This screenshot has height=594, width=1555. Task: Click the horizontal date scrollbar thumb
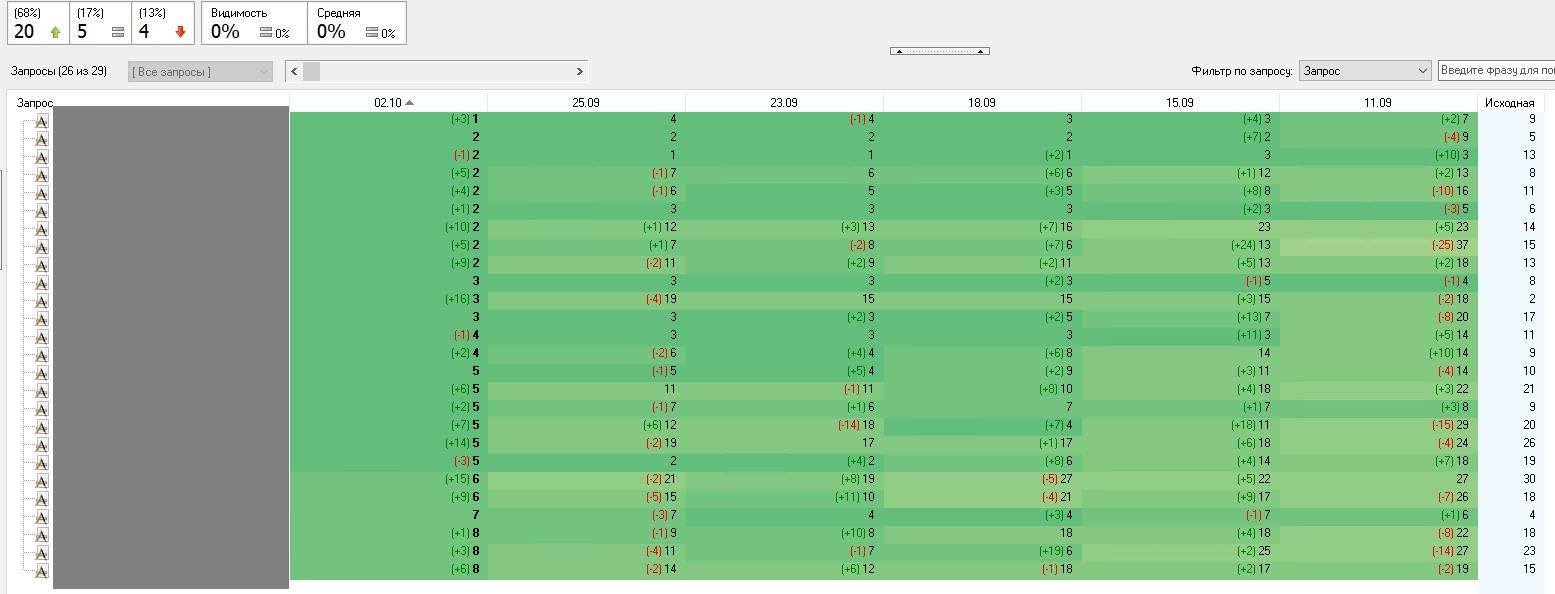coord(312,72)
